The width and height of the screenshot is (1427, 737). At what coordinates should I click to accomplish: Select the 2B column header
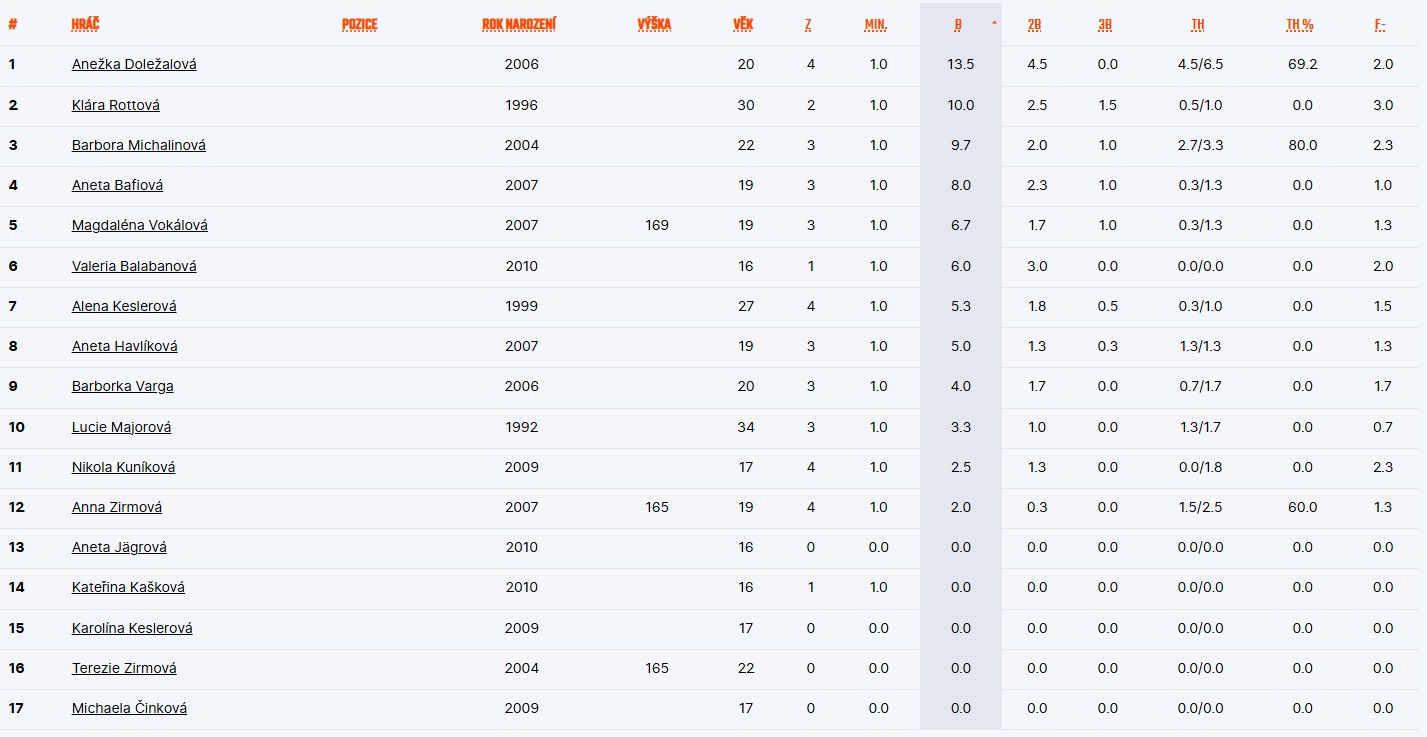[1034, 24]
